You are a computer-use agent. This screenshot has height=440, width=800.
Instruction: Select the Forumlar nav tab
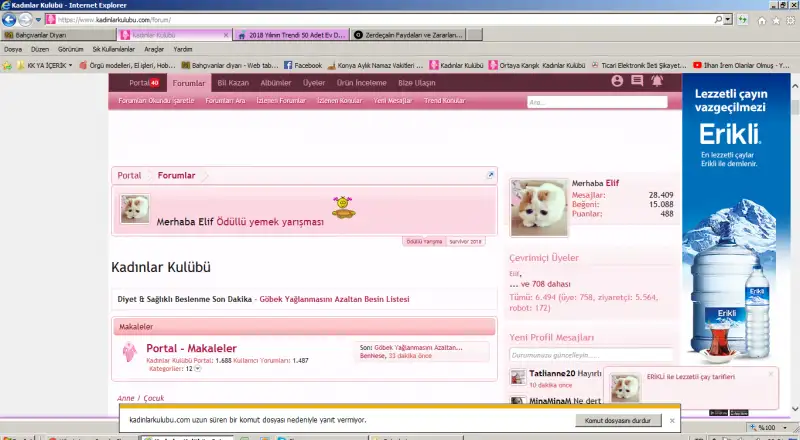point(189,83)
